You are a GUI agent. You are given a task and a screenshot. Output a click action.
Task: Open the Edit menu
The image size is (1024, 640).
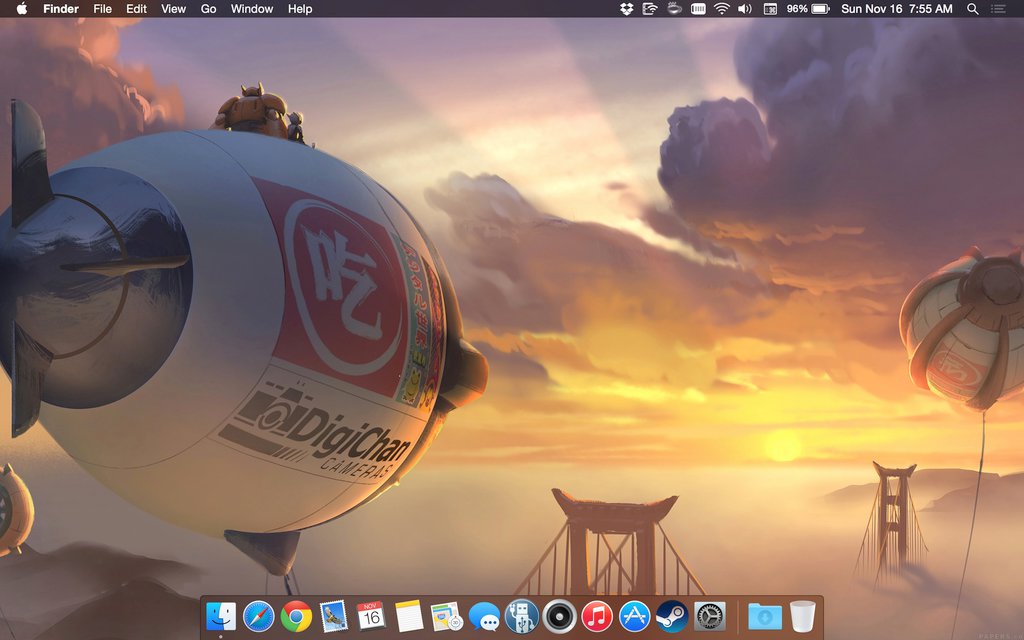click(136, 8)
